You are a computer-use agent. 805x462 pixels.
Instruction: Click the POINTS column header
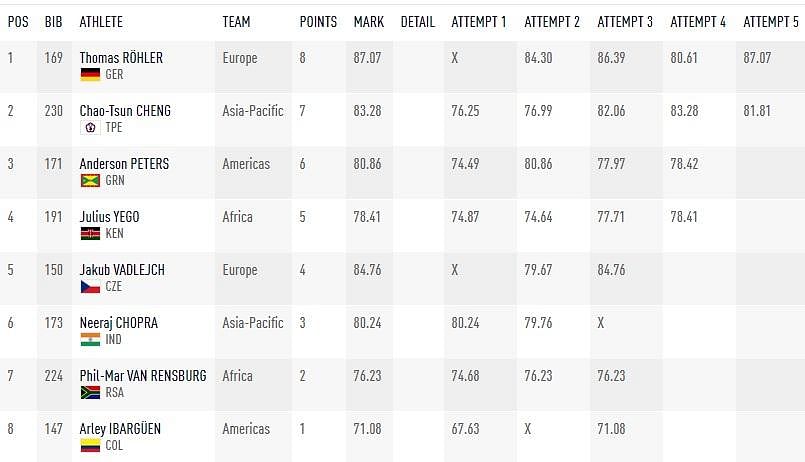[x=318, y=22]
